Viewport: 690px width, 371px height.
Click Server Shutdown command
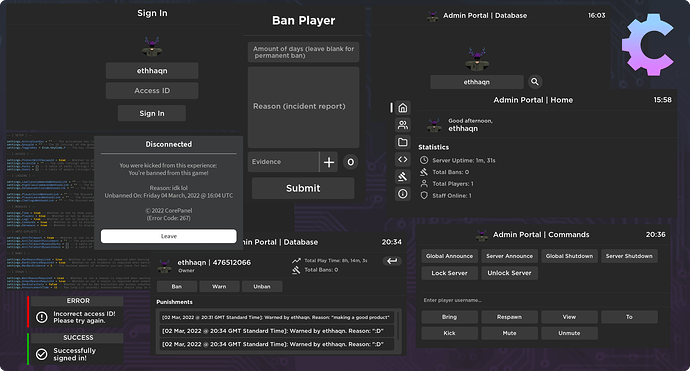click(629, 256)
